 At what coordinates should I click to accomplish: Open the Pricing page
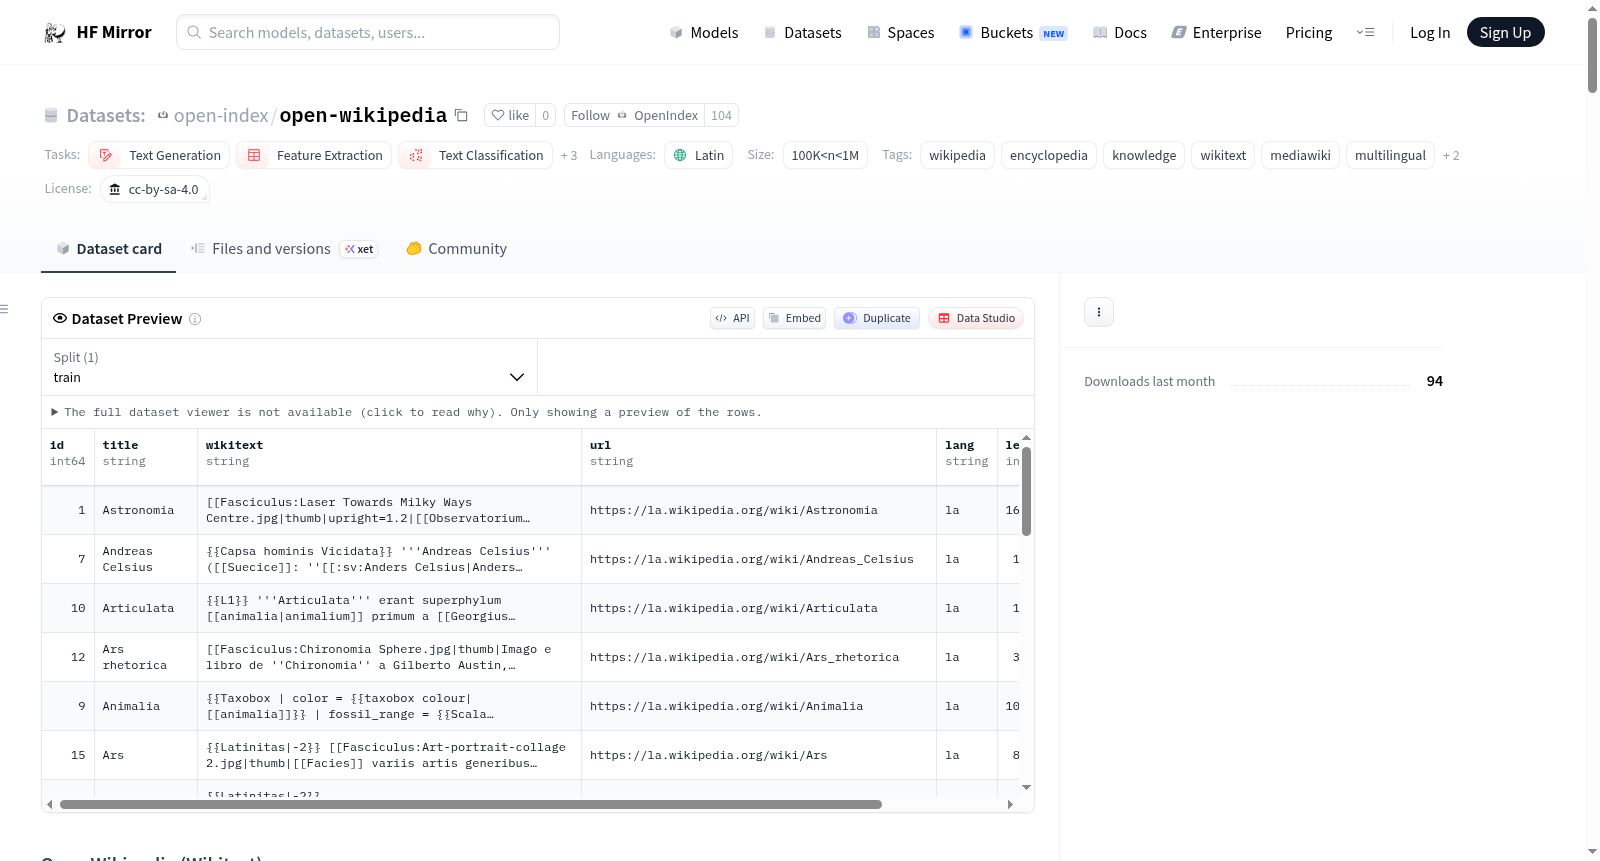1309,33
